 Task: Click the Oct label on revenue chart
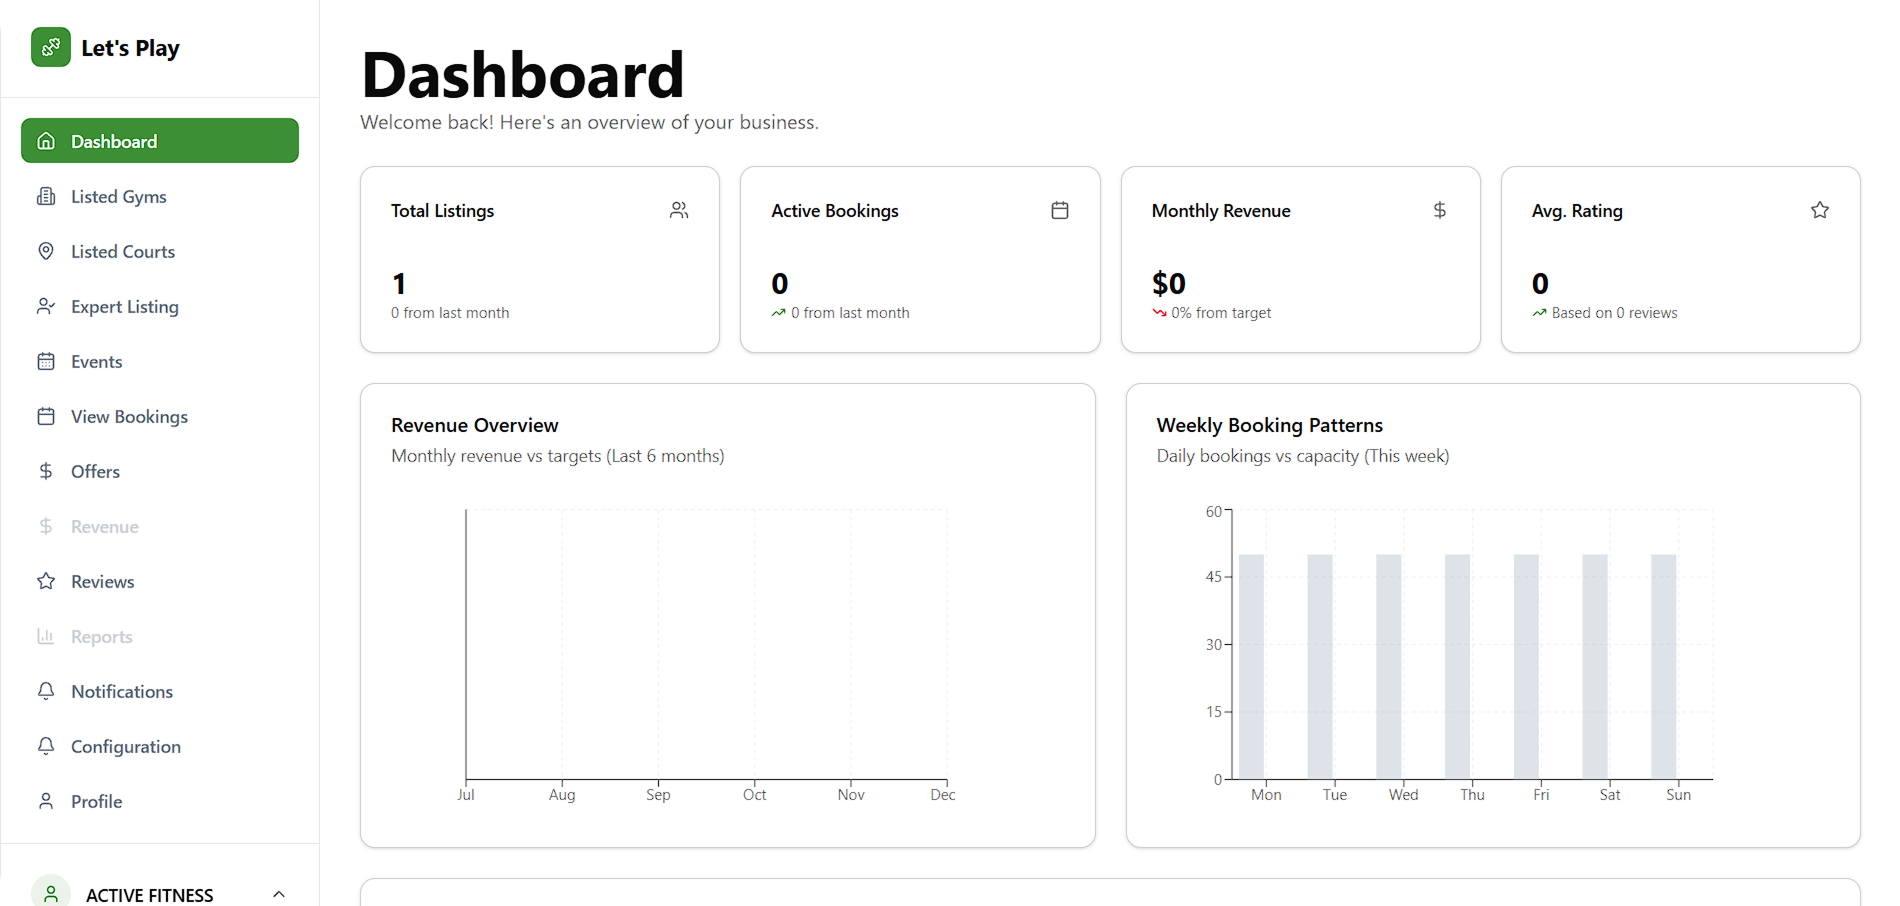click(x=755, y=795)
